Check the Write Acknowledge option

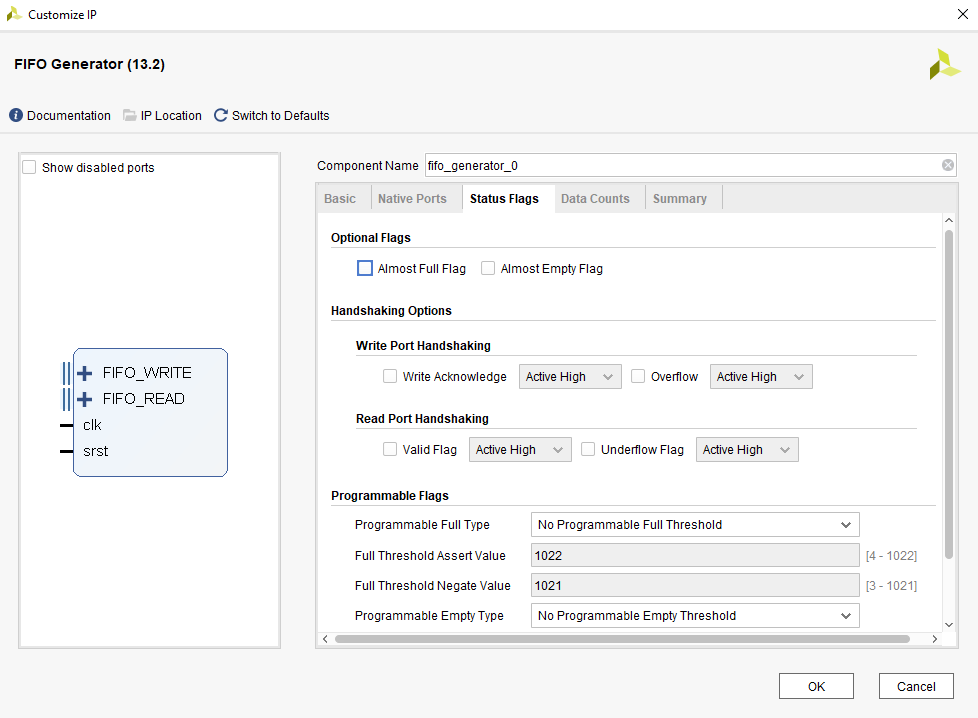tap(390, 377)
